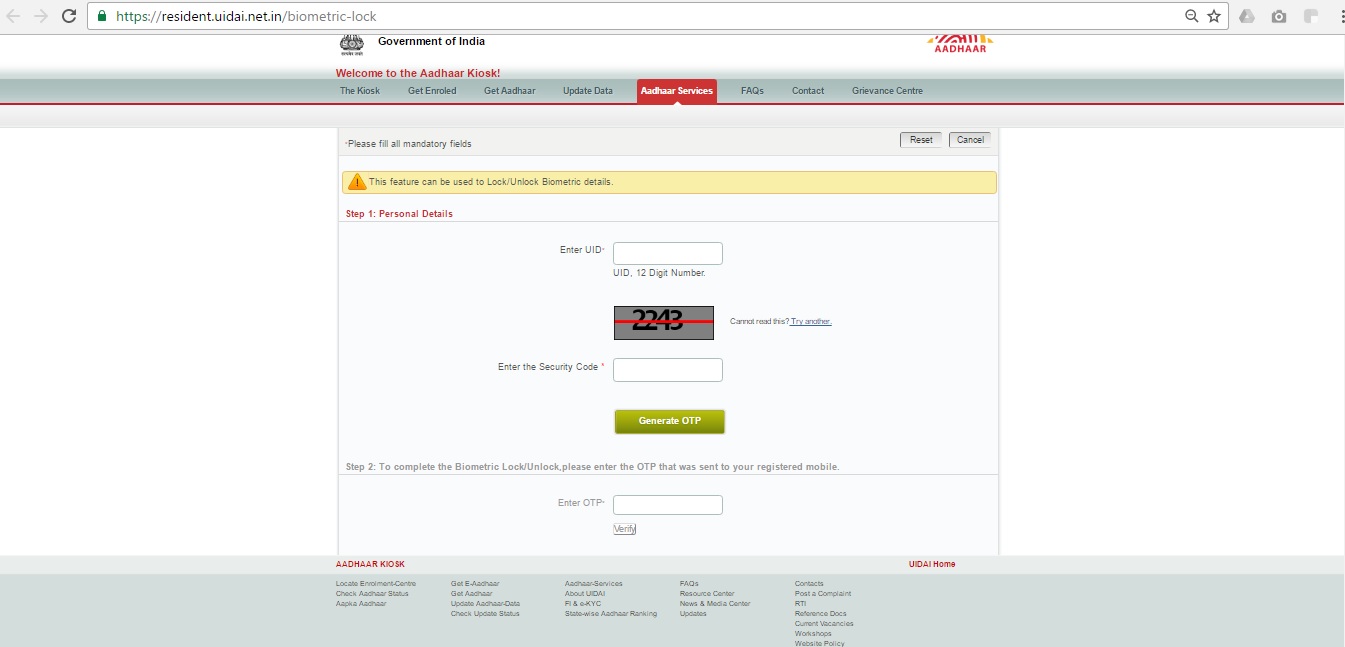Image resolution: width=1345 pixels, height=647 pixels.
Task: Open the Get Enroled menu
Action: (x=432, y=91)
